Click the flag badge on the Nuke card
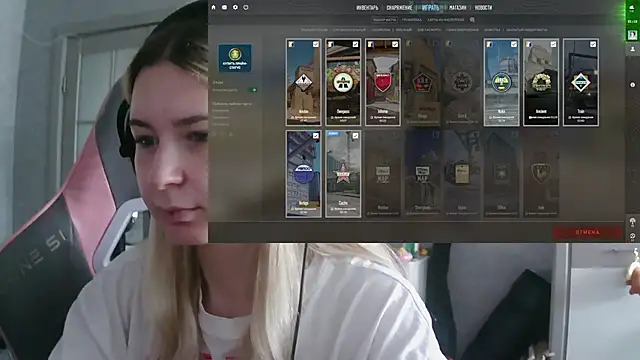 489,44
